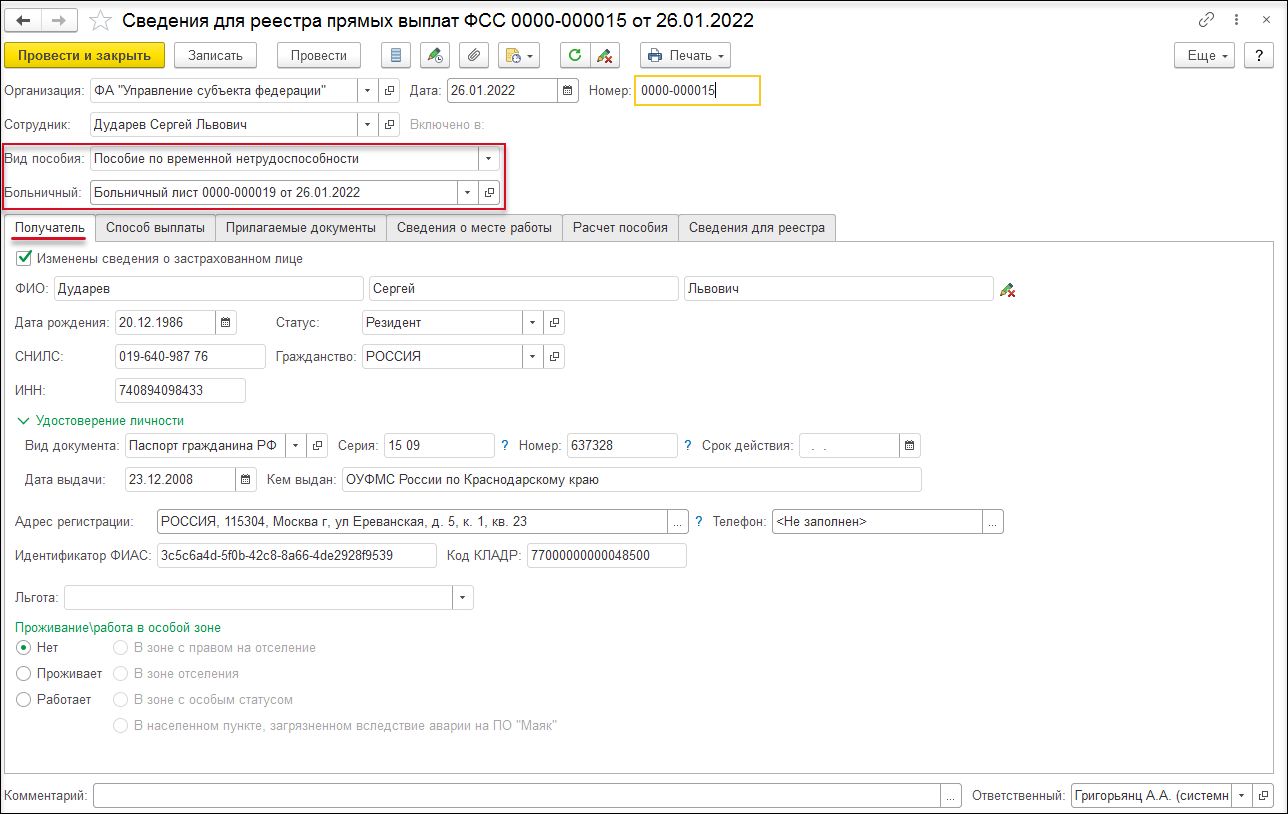The image size is (1288, 814).
Task: Add document to favorites with star
Action: pos(100,20)
